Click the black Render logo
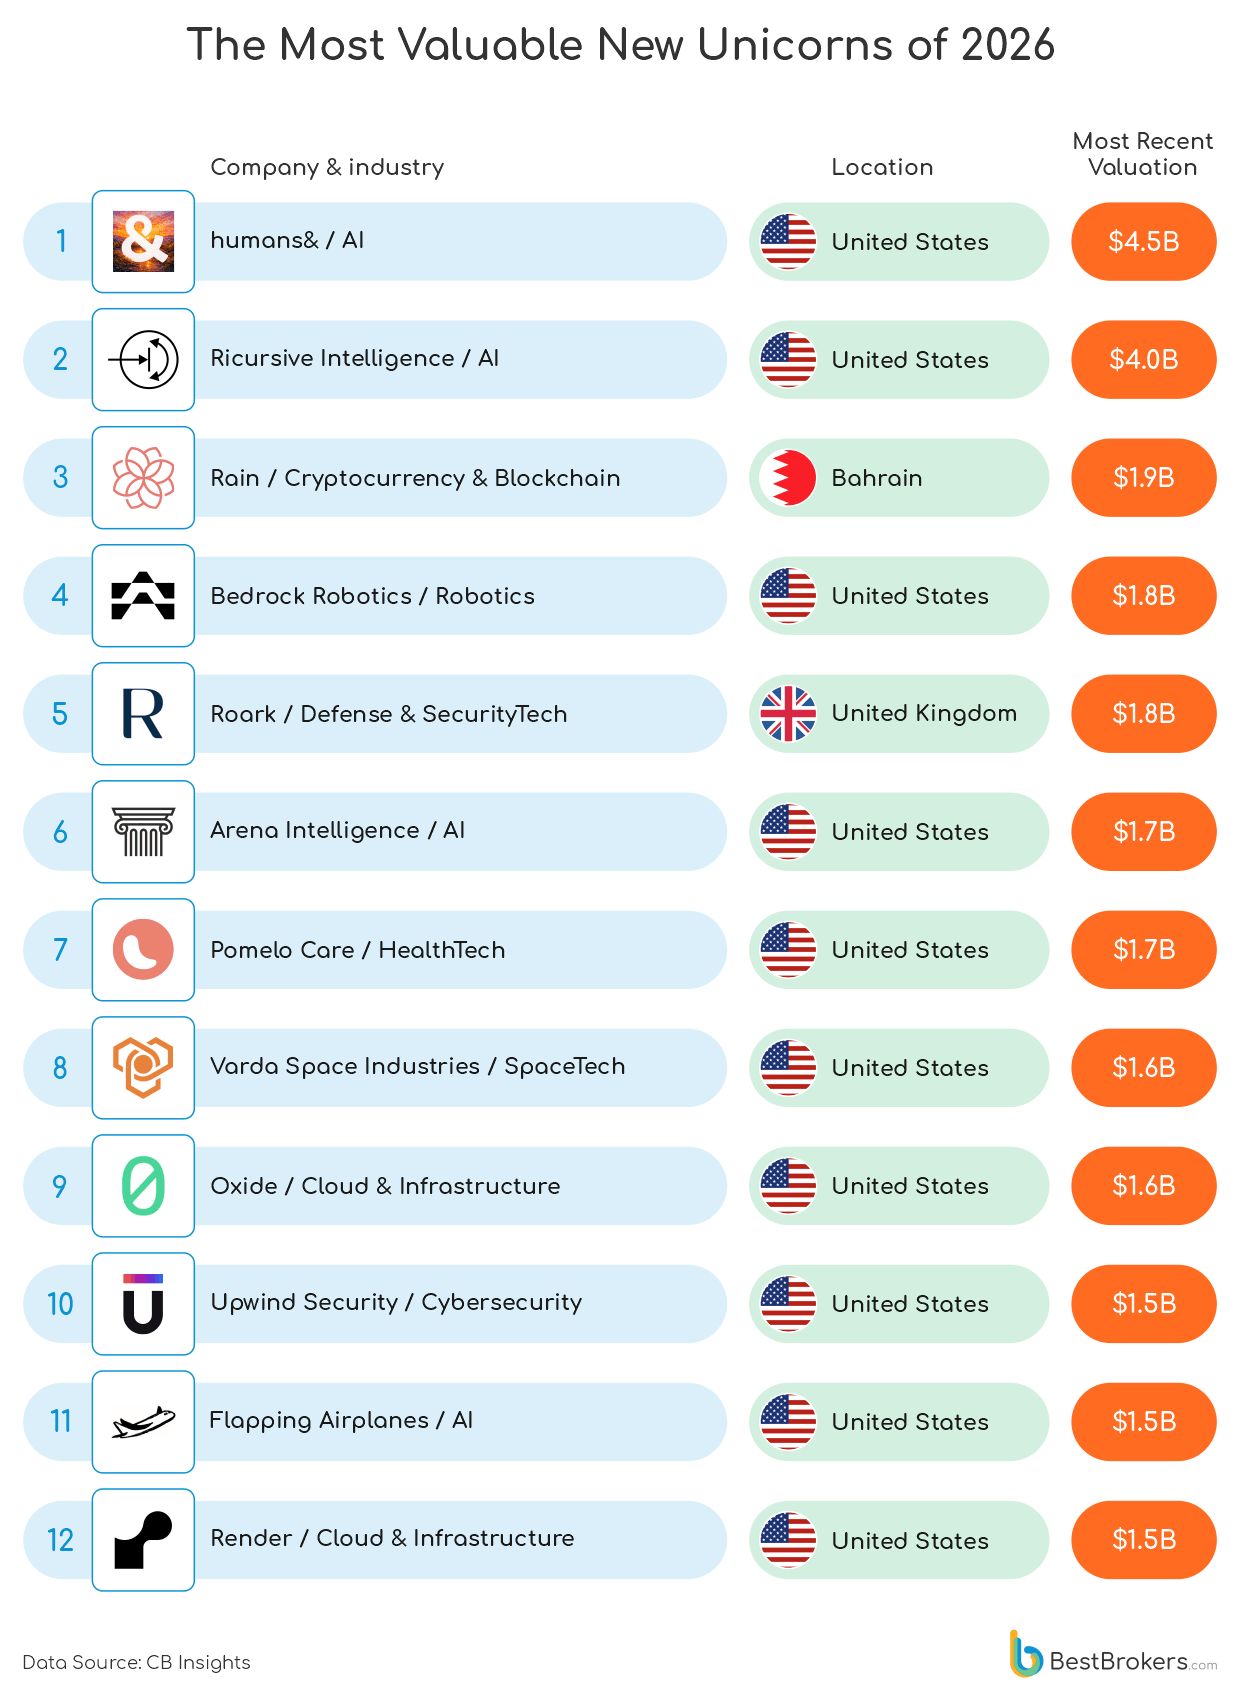 pyautogui.click(x=143, y=1540)
